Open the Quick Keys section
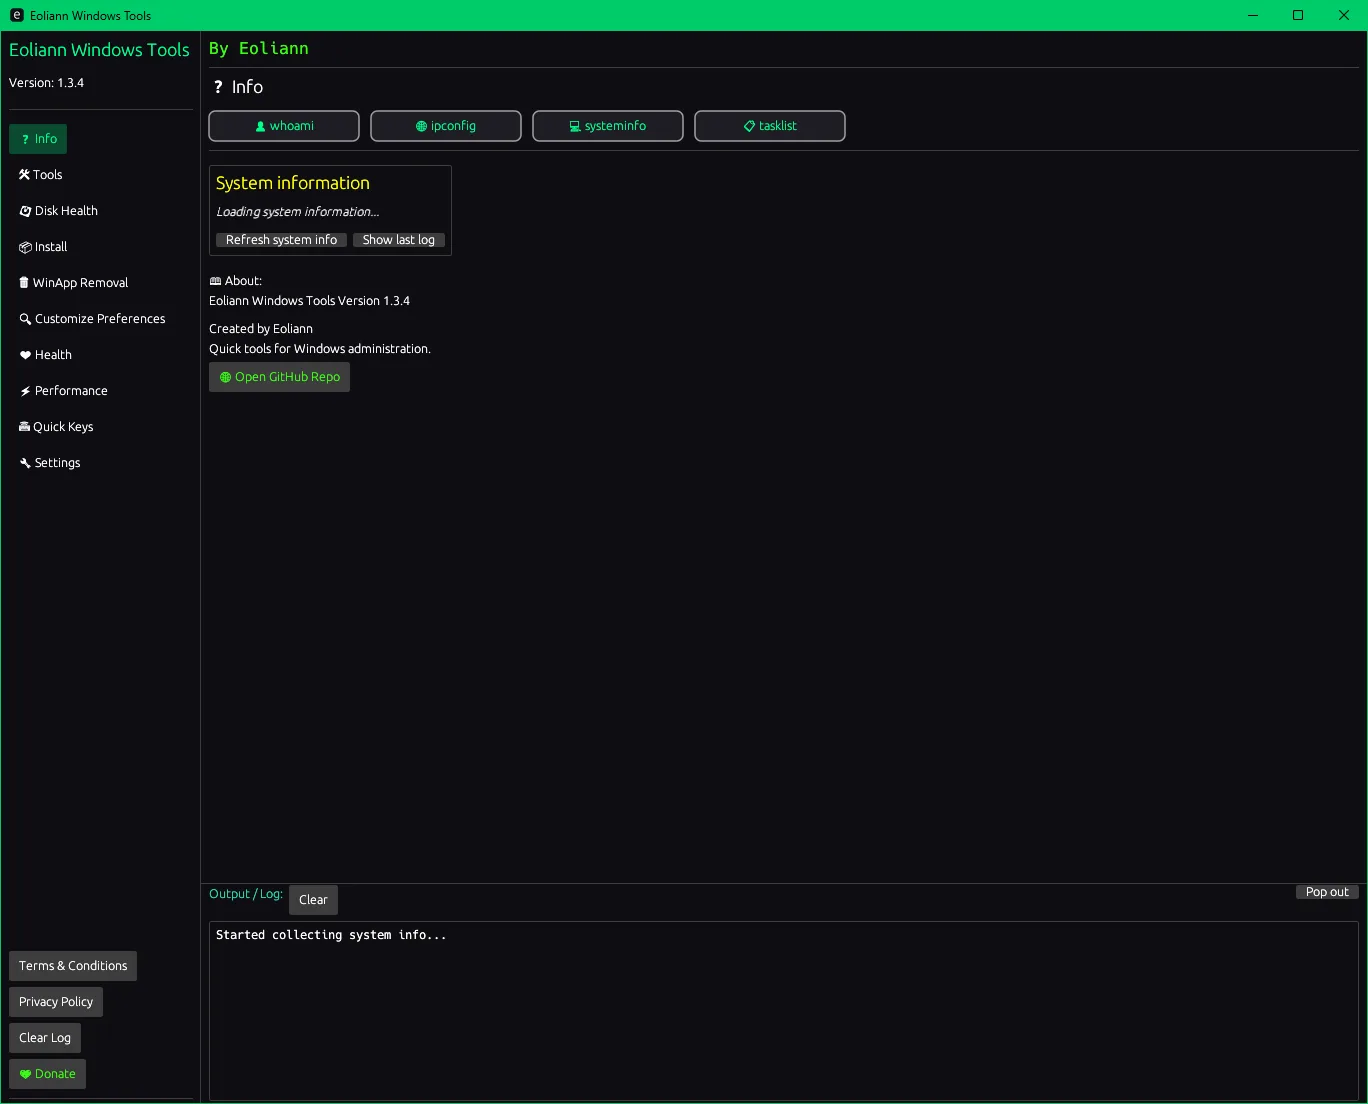 [x=56, y=427]
